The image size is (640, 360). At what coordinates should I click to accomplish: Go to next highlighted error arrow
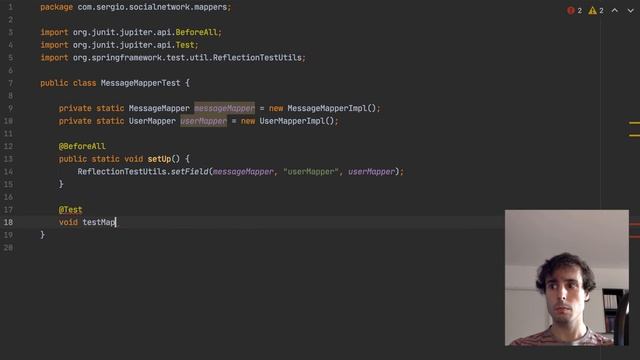631,10
